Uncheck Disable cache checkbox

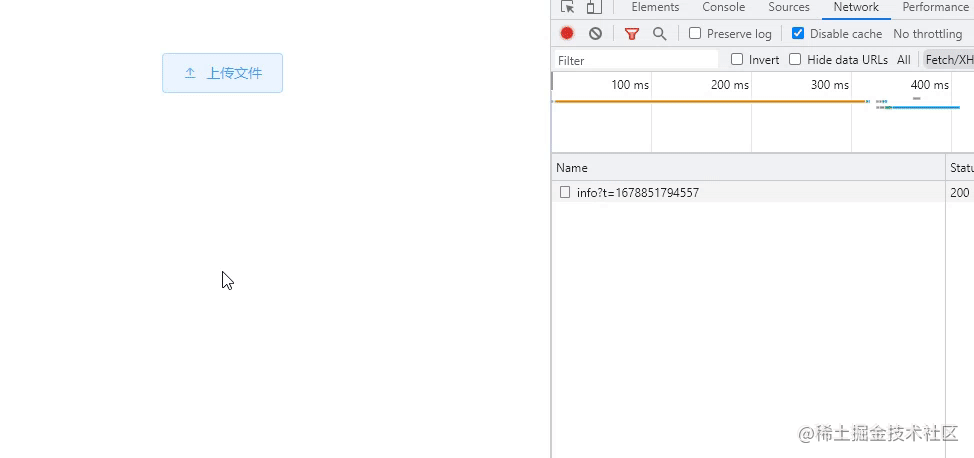798,34
